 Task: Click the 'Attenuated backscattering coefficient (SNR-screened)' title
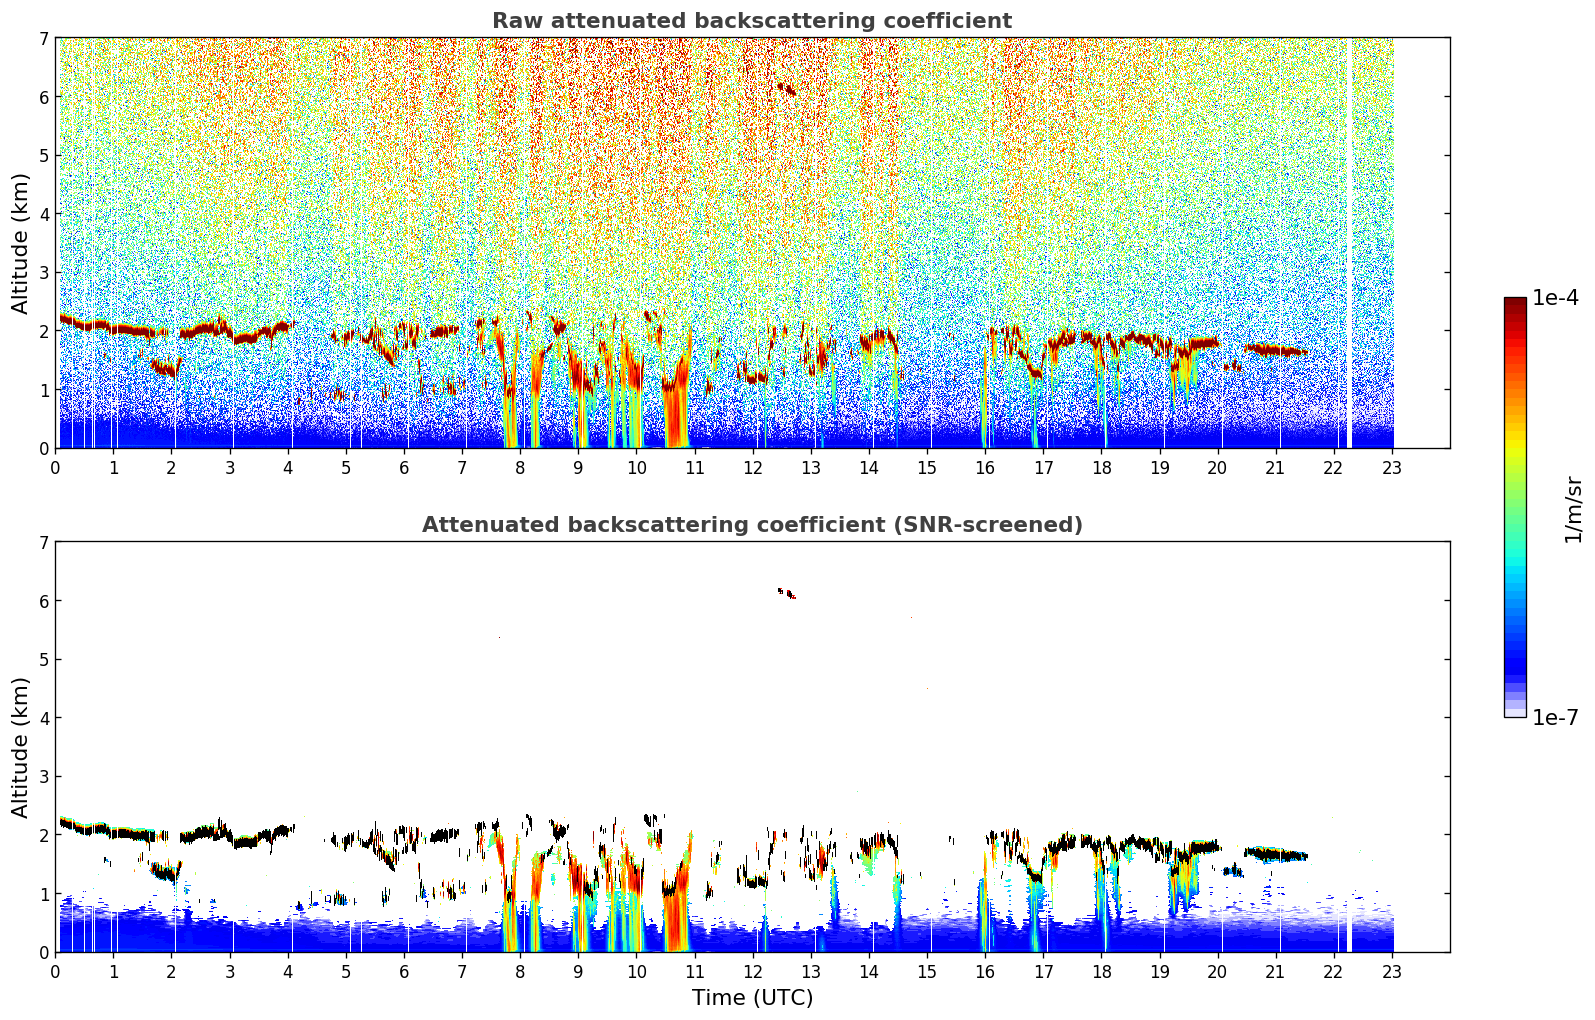[752, 525]
